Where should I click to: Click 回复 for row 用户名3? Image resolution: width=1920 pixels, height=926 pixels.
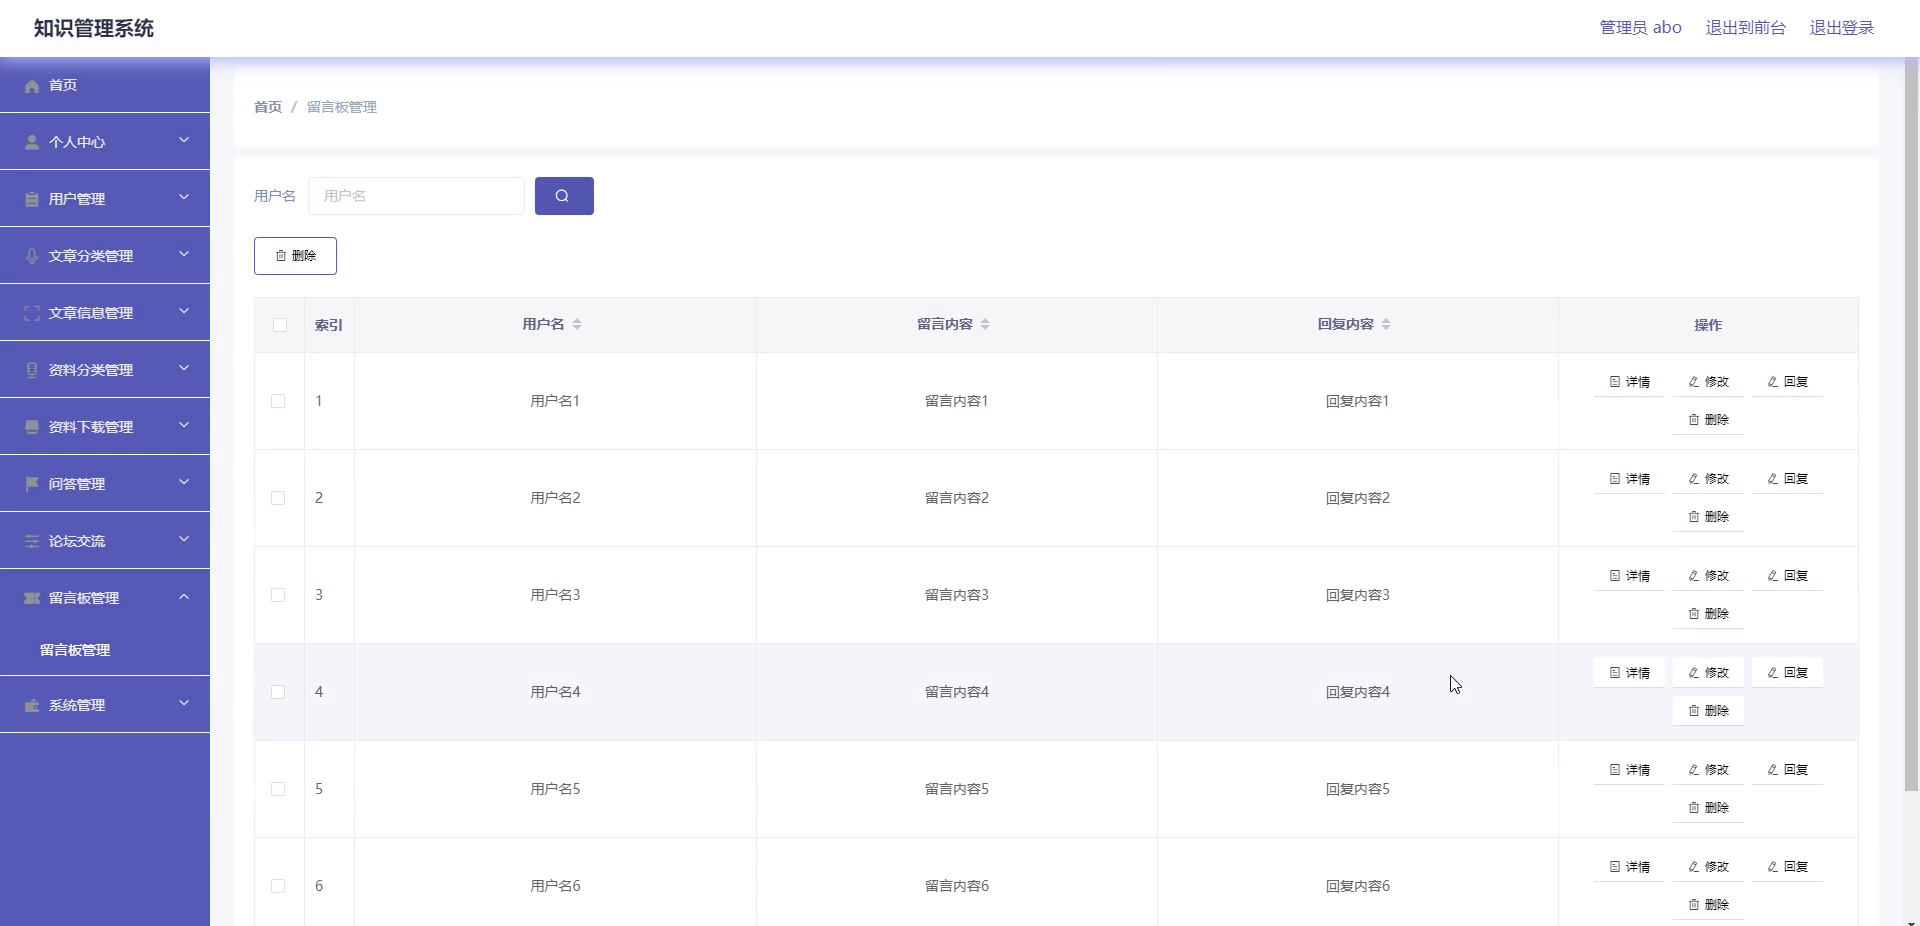point(1787,576)
